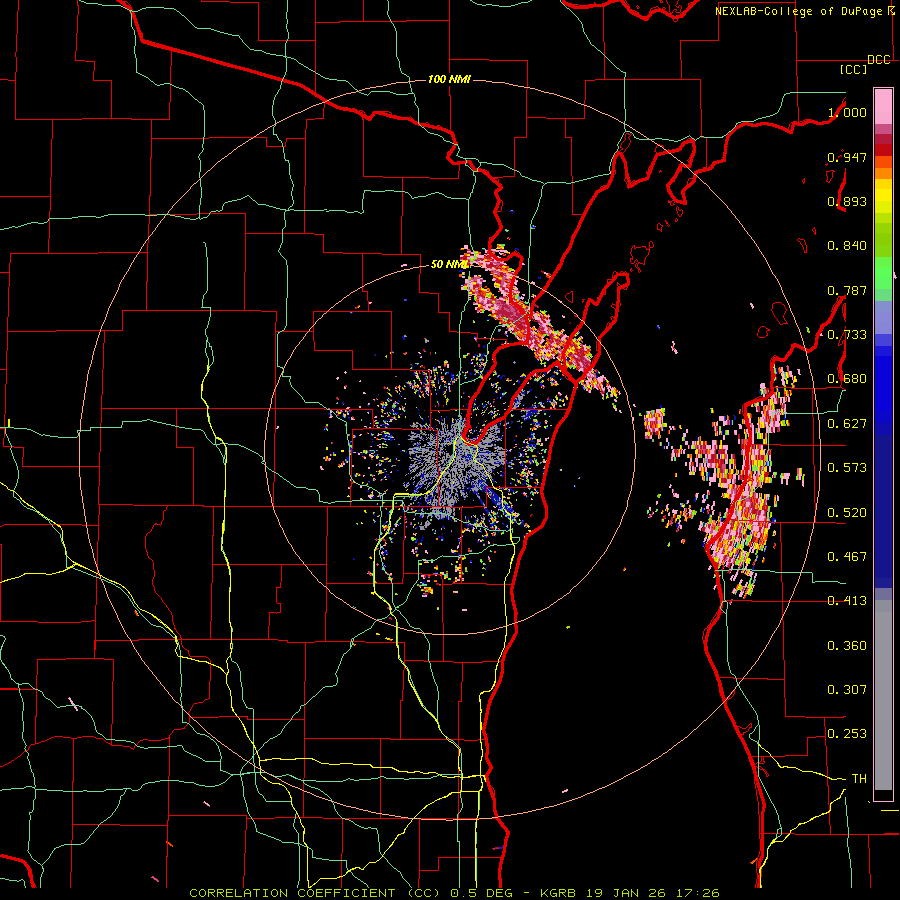Screen dimensions: 900x900
Task: Select the 0.520 legend value
Action: point(847,513)
